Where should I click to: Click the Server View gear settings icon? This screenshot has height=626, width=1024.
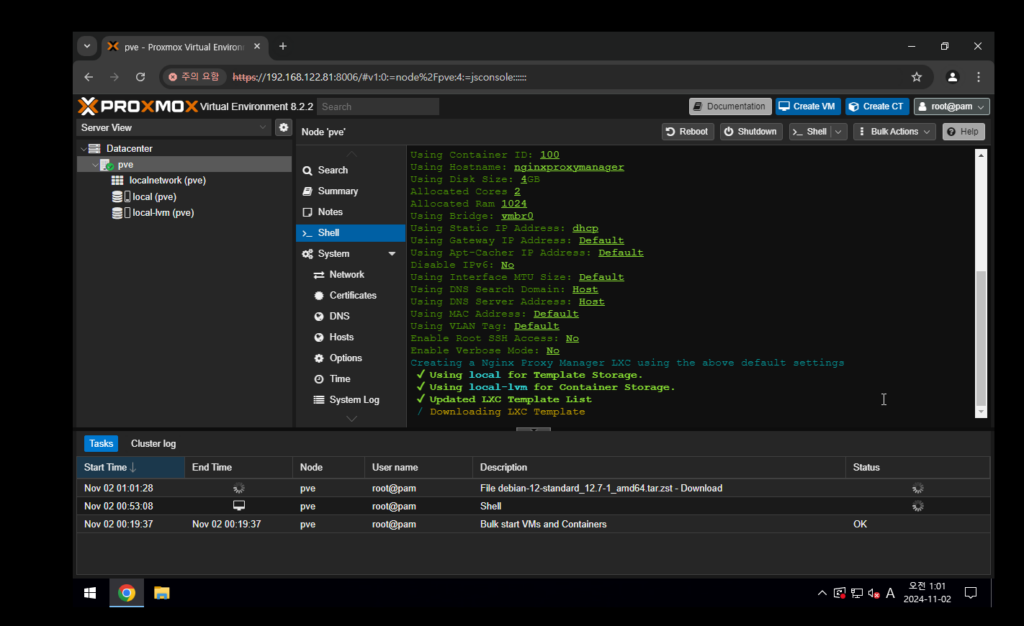284,128
